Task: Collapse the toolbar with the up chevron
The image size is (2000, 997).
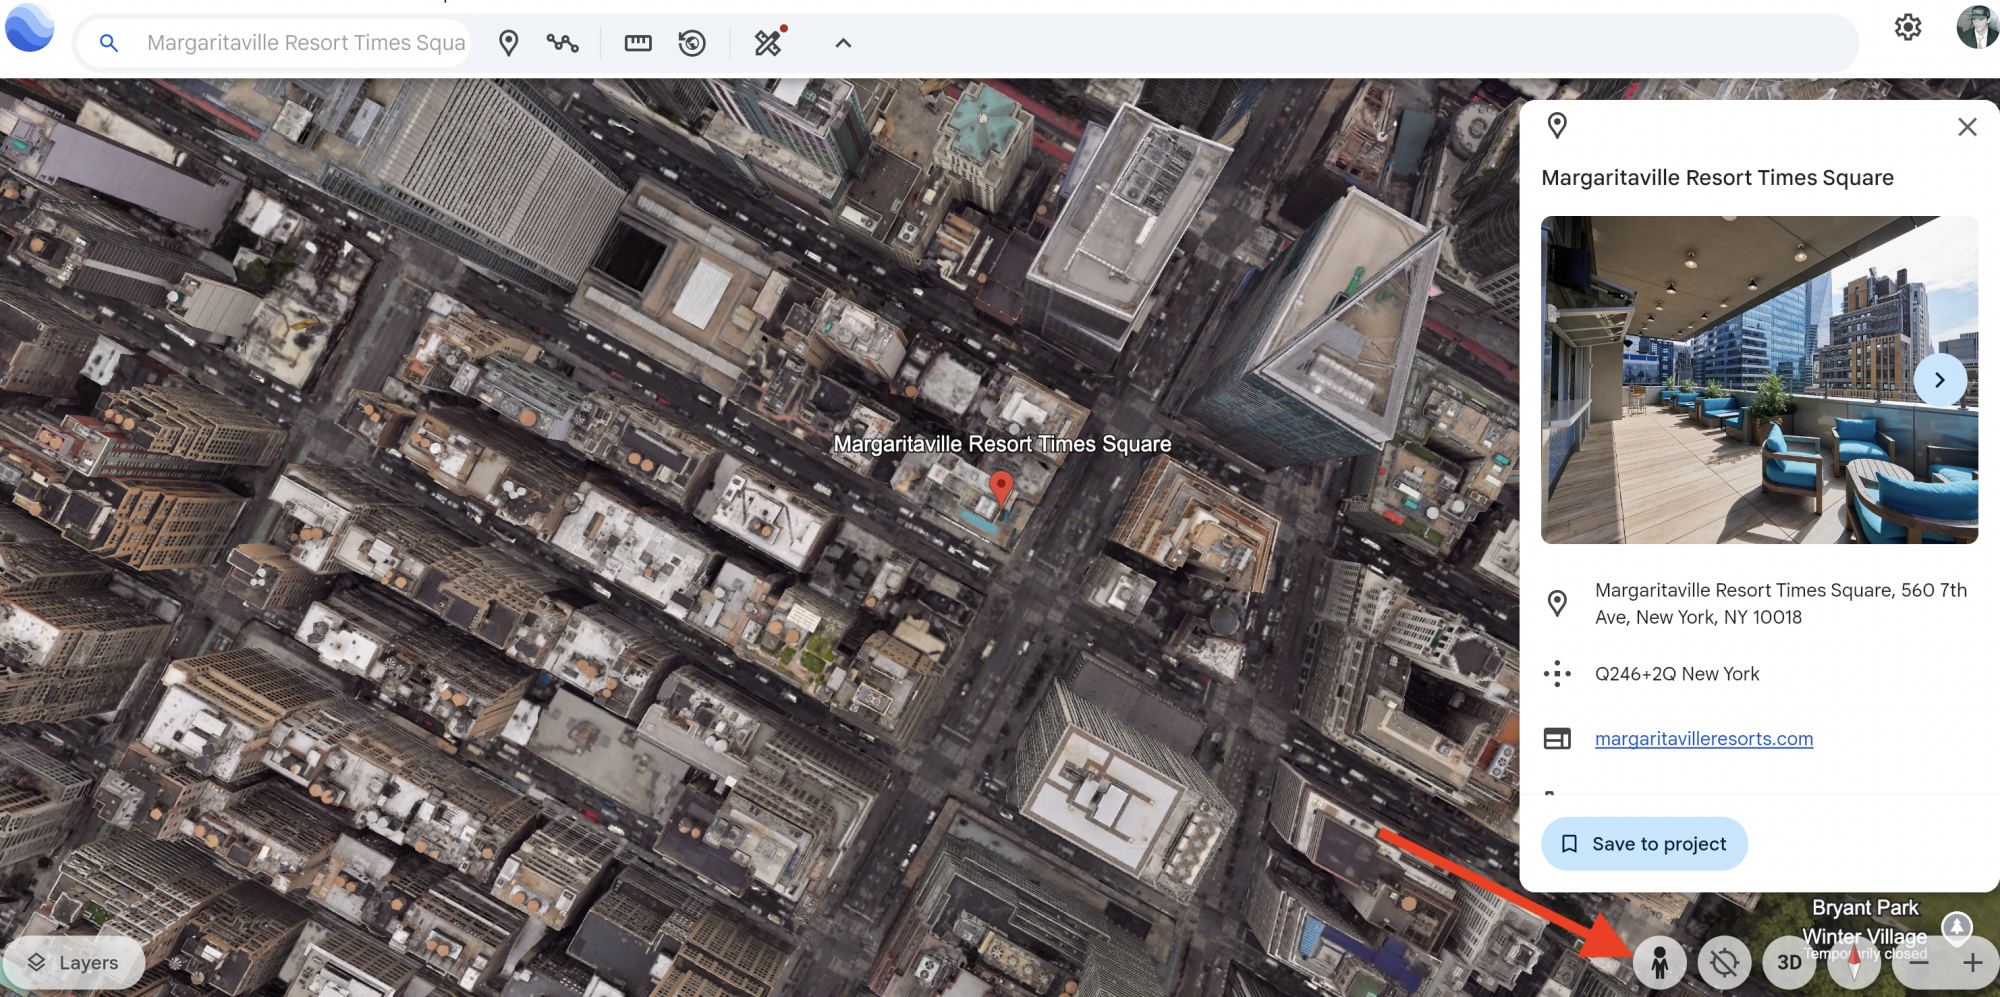Action: [x=843, y=43]
